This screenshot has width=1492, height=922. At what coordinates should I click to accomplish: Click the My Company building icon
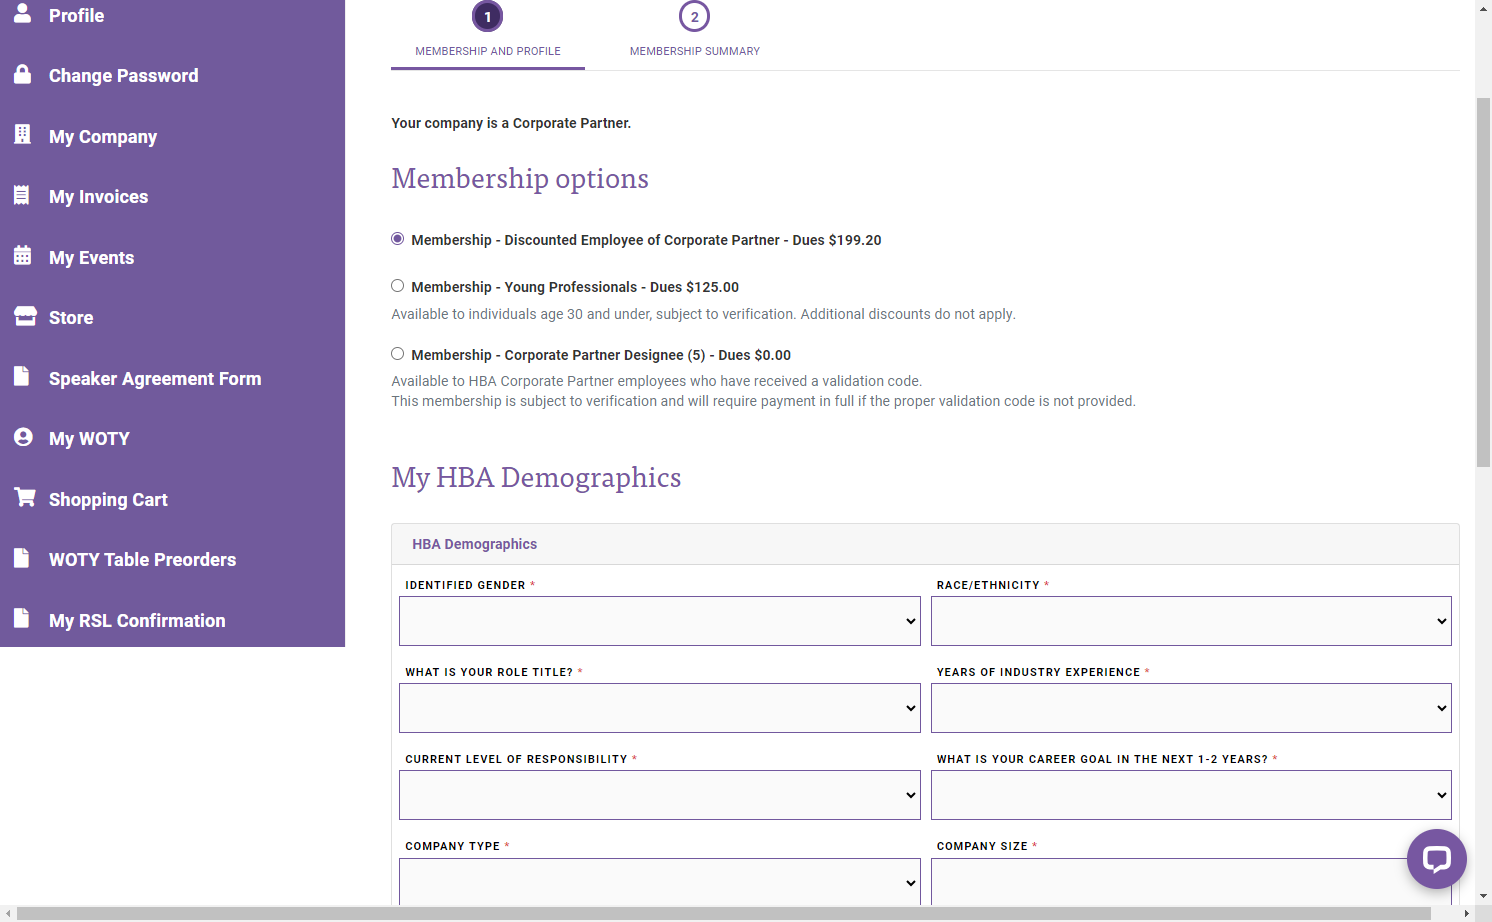[22, 134]
